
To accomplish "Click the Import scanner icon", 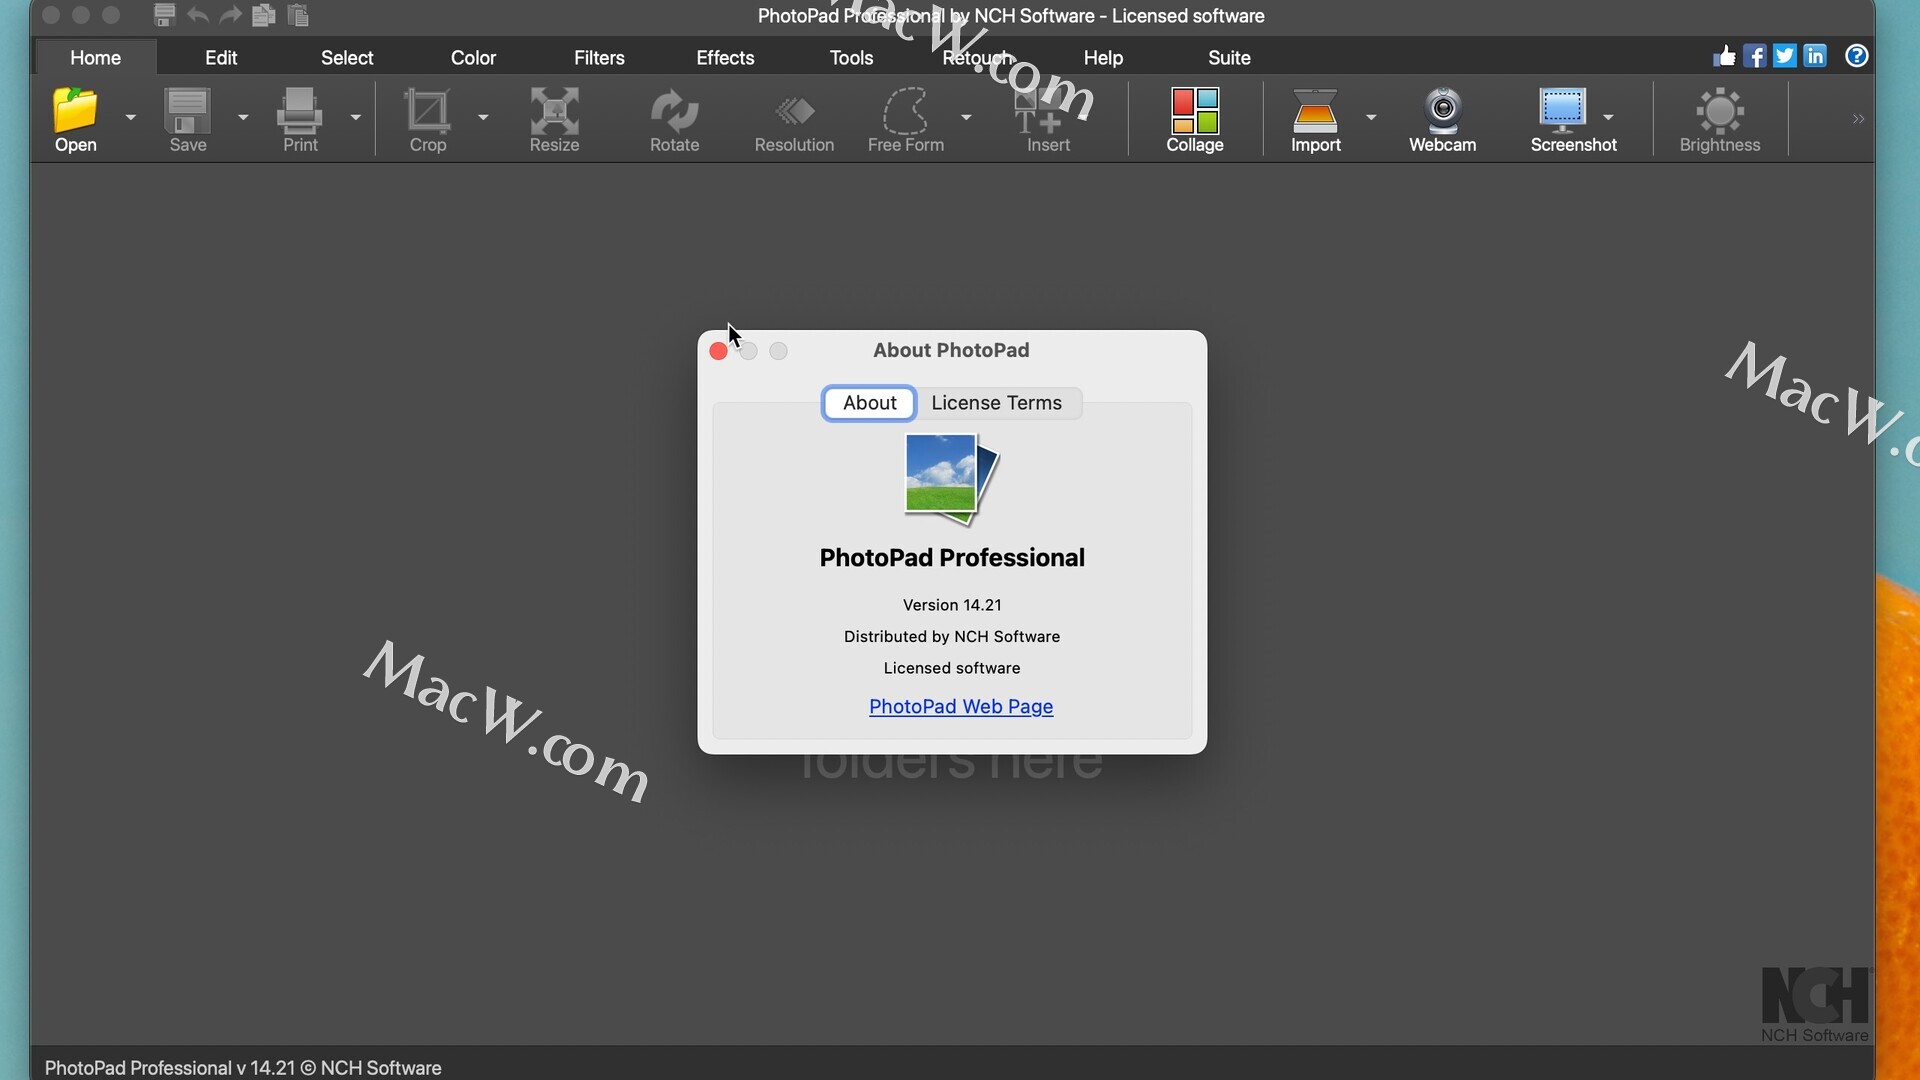I will 1314,112.
